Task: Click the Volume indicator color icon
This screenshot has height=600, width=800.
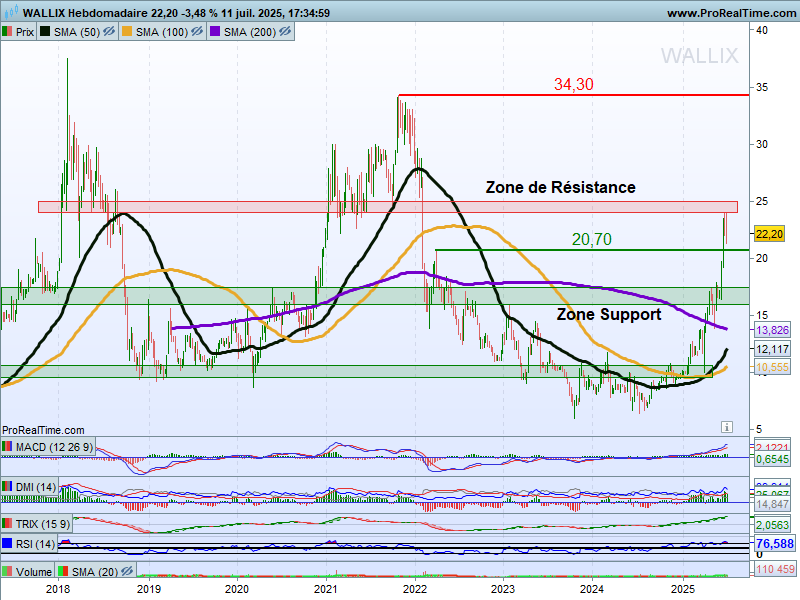Action: (x=7, y=571)
